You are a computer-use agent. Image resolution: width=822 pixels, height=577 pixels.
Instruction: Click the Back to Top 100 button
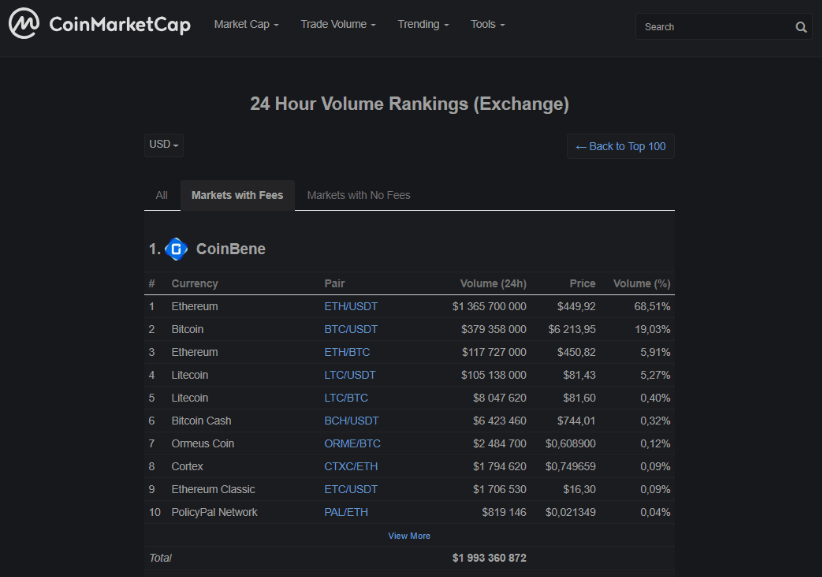[621, 146]
